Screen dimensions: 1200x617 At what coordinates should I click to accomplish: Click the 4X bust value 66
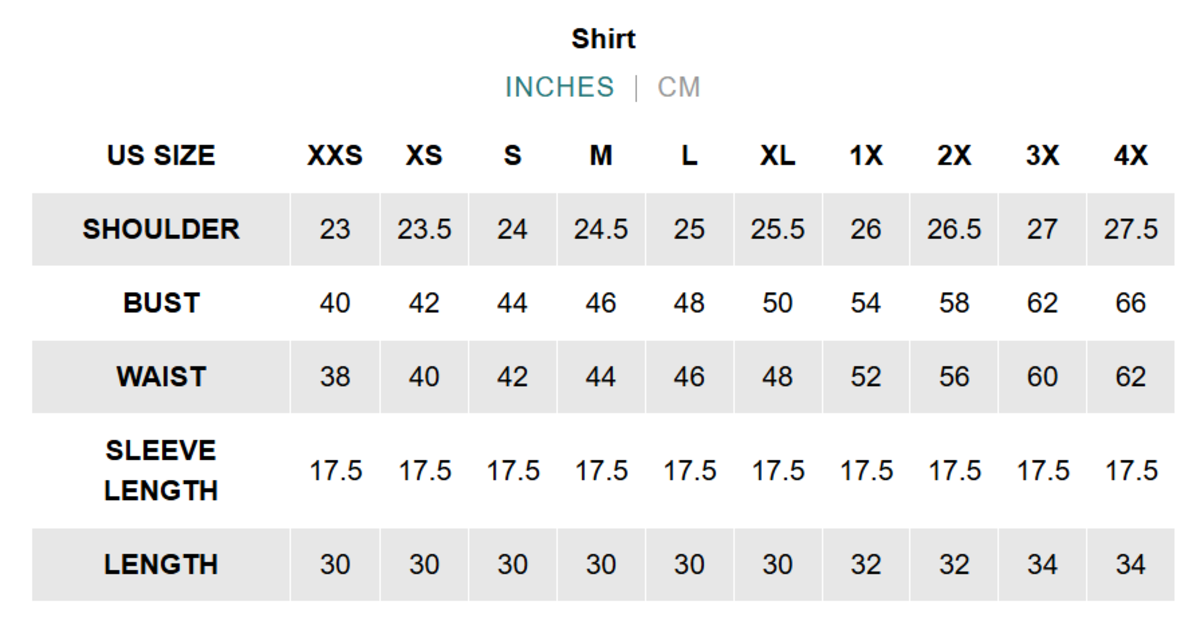[x=1131, y=303]
